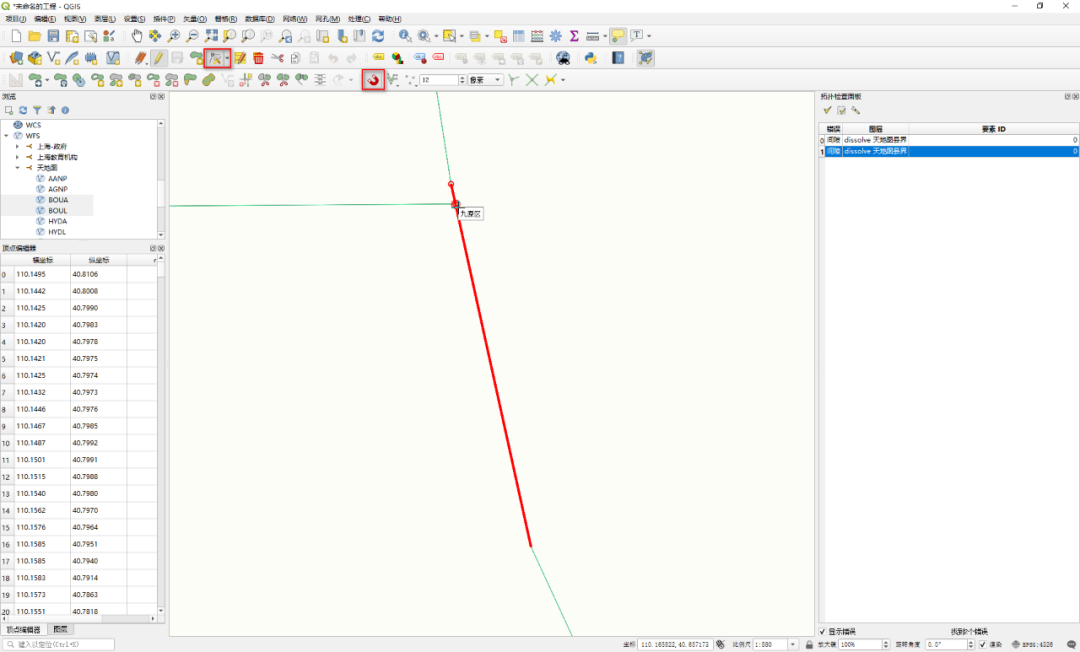Refresh the browser panel
1080x652 pixels.
pyautogui.click(x=23, y=110)
